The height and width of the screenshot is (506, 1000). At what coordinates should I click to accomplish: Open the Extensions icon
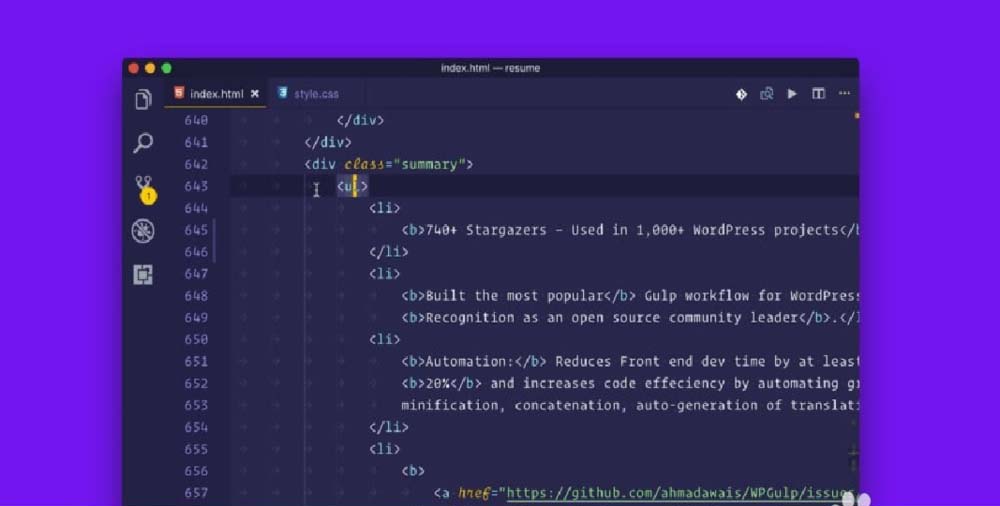[143, 274]
